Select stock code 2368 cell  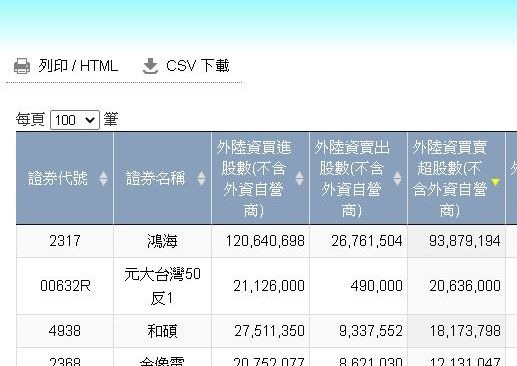[x=65, y=357]
